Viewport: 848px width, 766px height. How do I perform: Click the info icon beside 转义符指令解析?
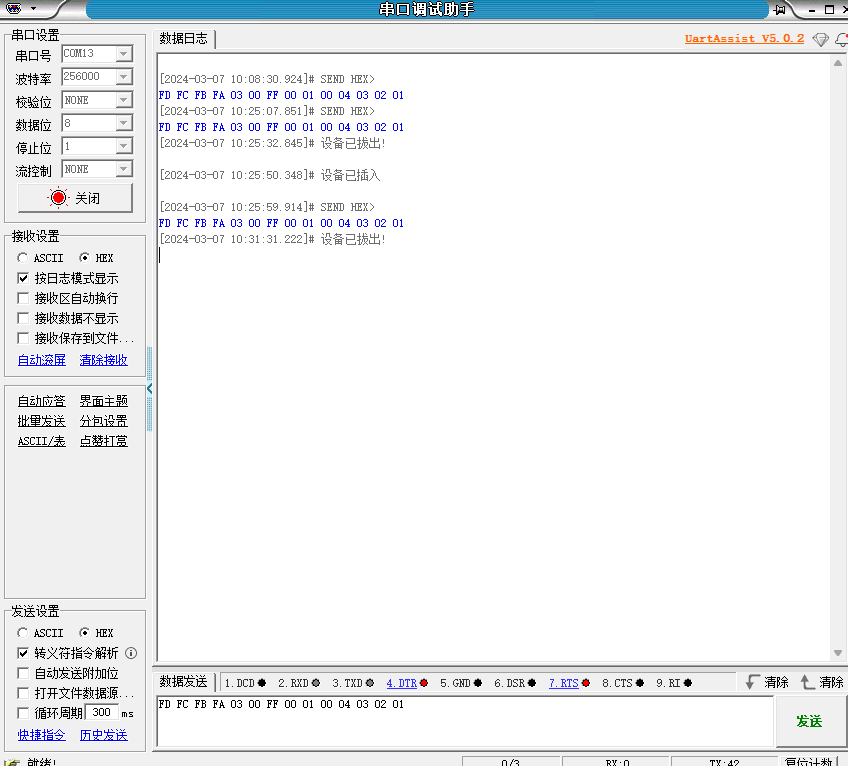tap(131, 653)
